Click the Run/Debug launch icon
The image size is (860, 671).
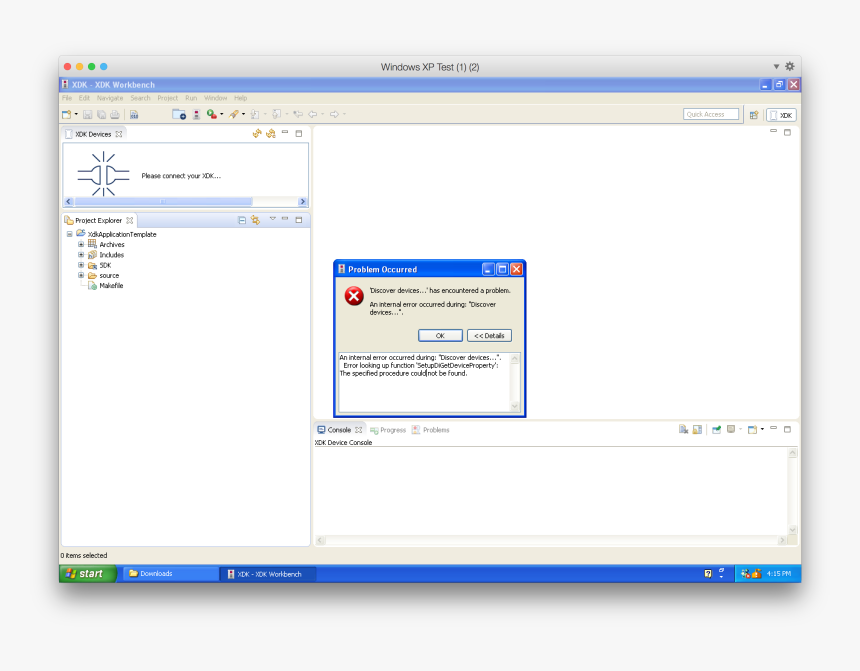(212, 114)
